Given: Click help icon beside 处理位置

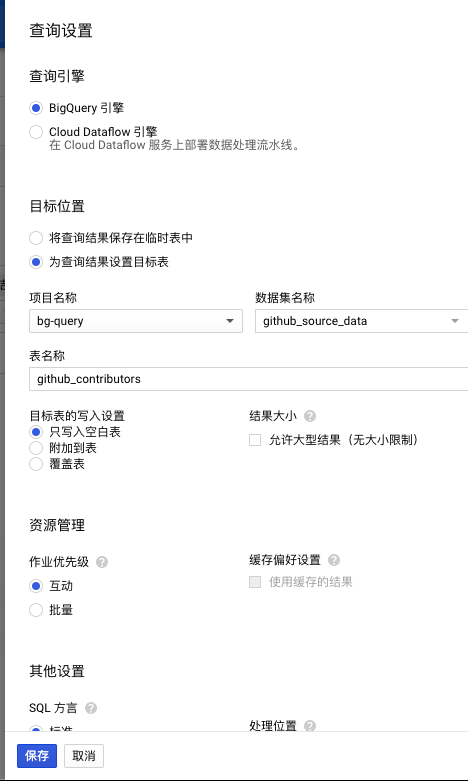Looking at the screenshot, I should pyautogui.click(x=310, y=726).
